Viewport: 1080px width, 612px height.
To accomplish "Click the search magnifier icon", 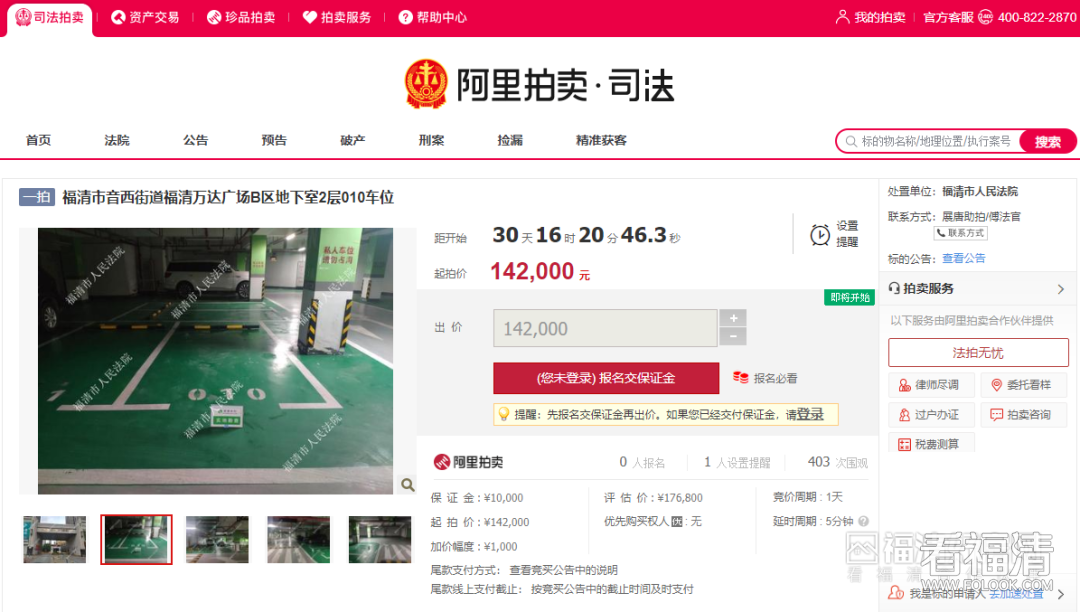I will (851, 141).
